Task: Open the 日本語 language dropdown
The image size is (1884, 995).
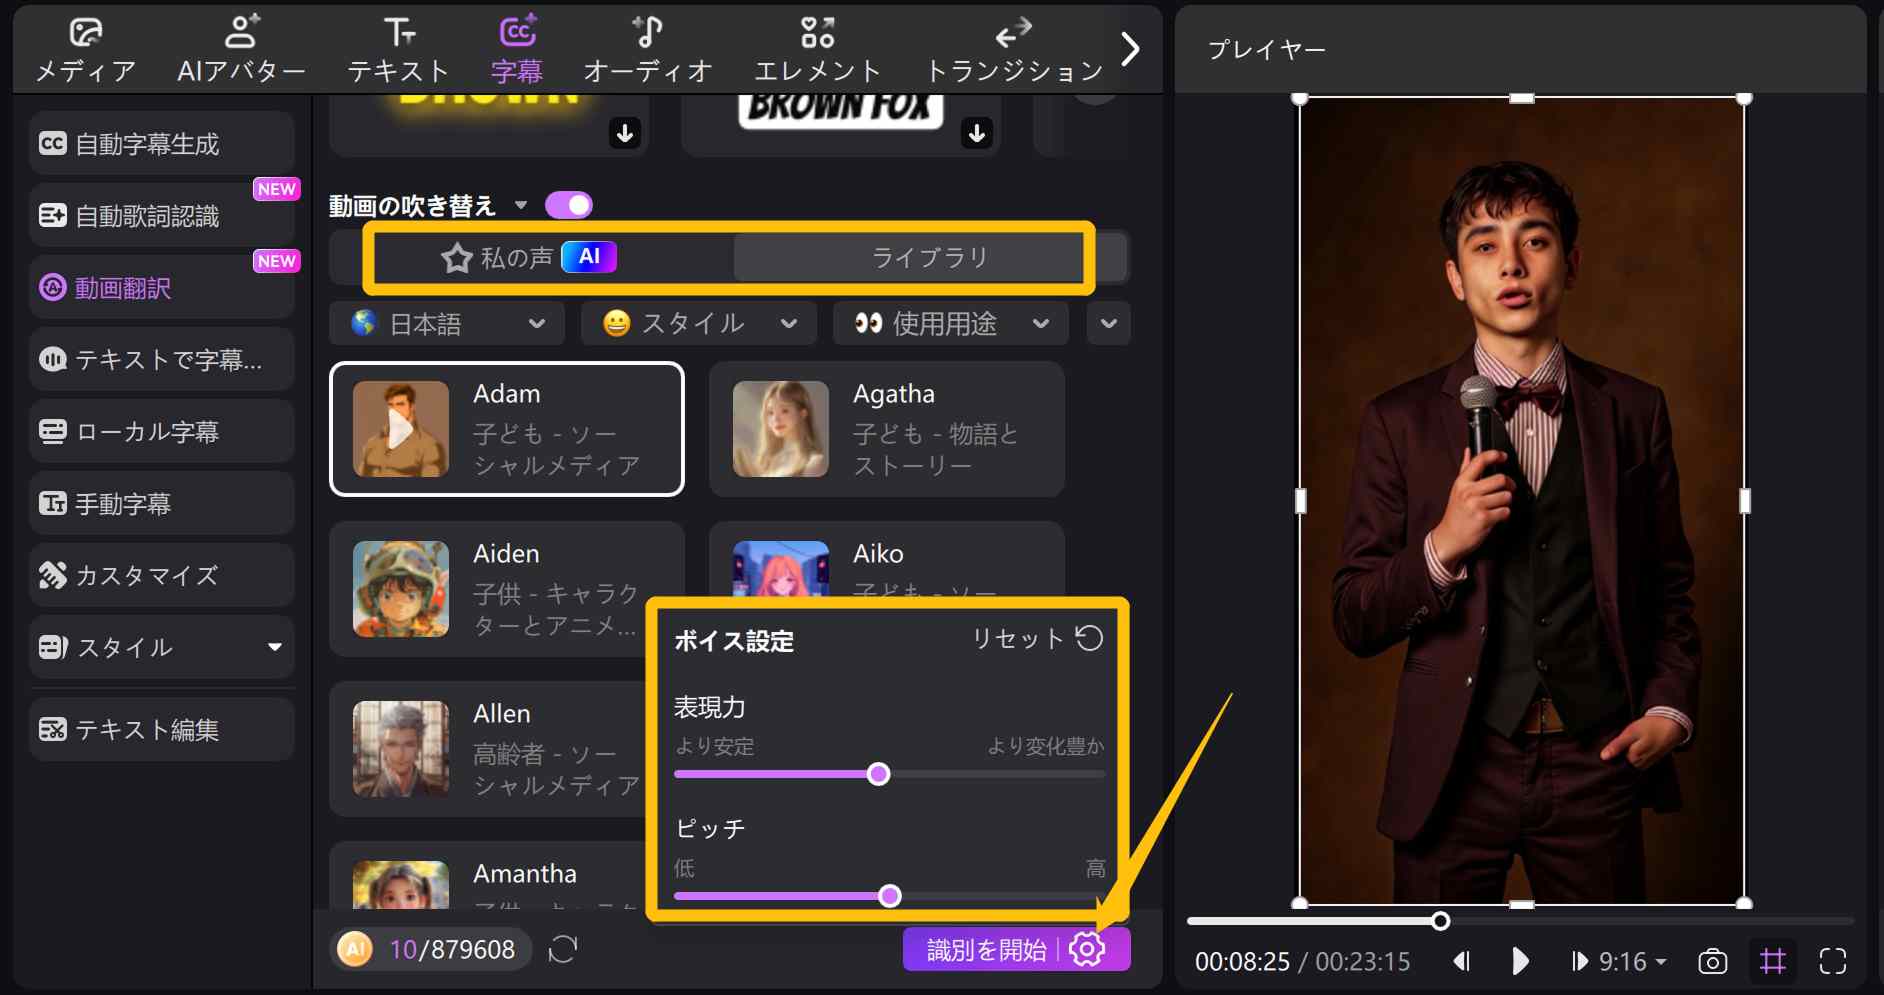Action: point(446,323)
